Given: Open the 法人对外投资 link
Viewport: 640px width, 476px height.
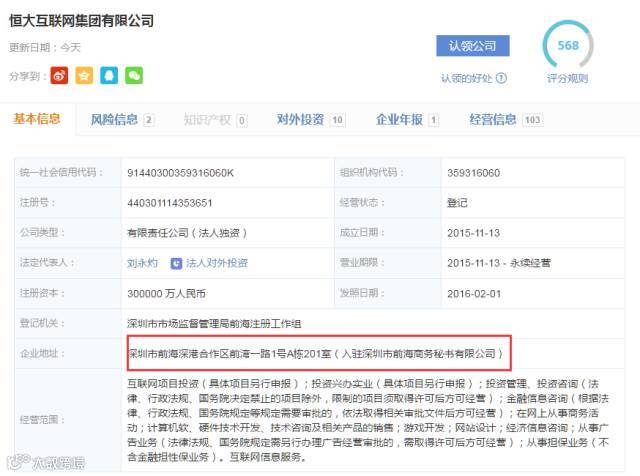Looking at the screenshot, I should [217, 263].
